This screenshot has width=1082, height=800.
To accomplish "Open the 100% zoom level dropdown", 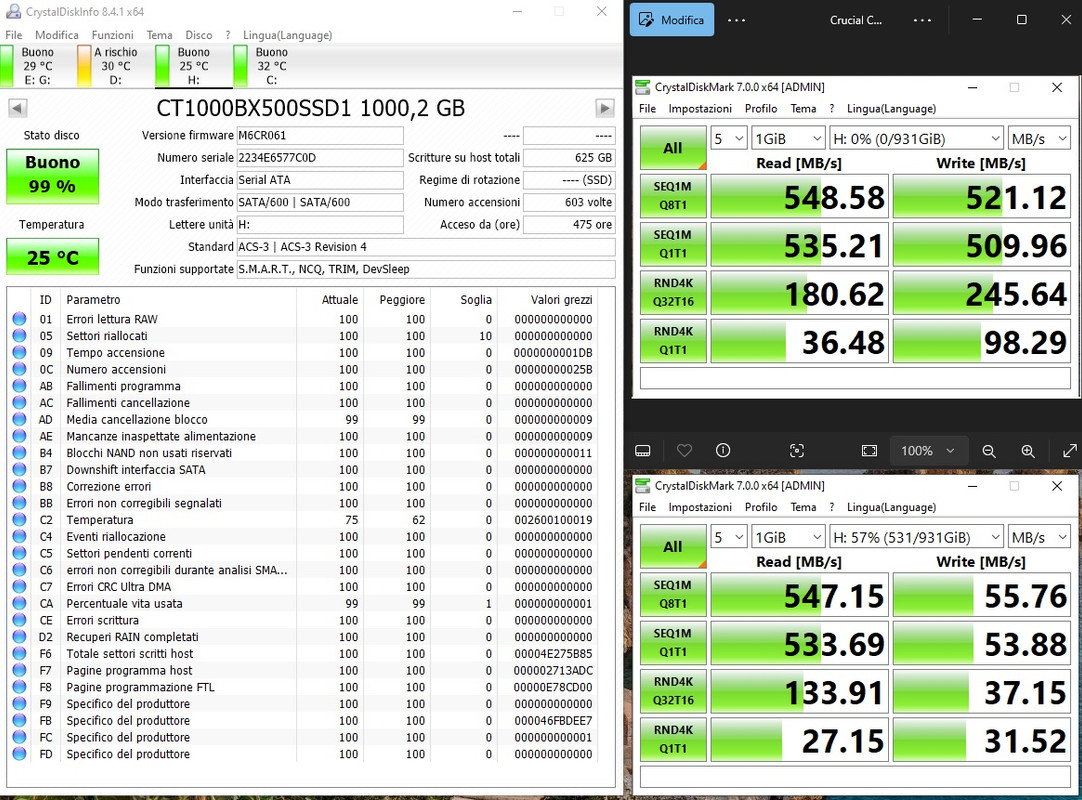I will (x=928, y=451).
